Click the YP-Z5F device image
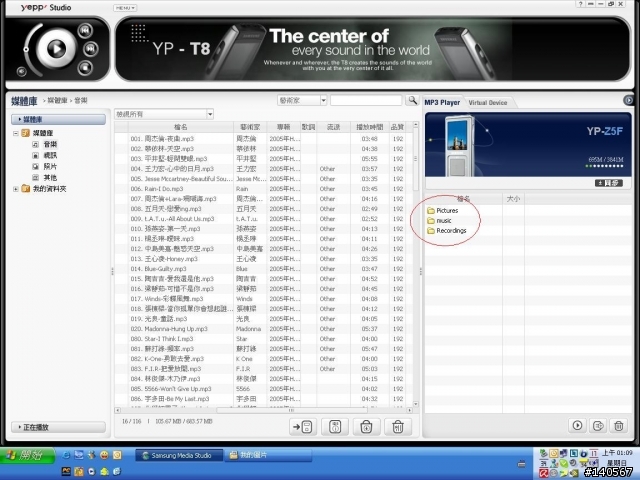 tap(460, 146)
